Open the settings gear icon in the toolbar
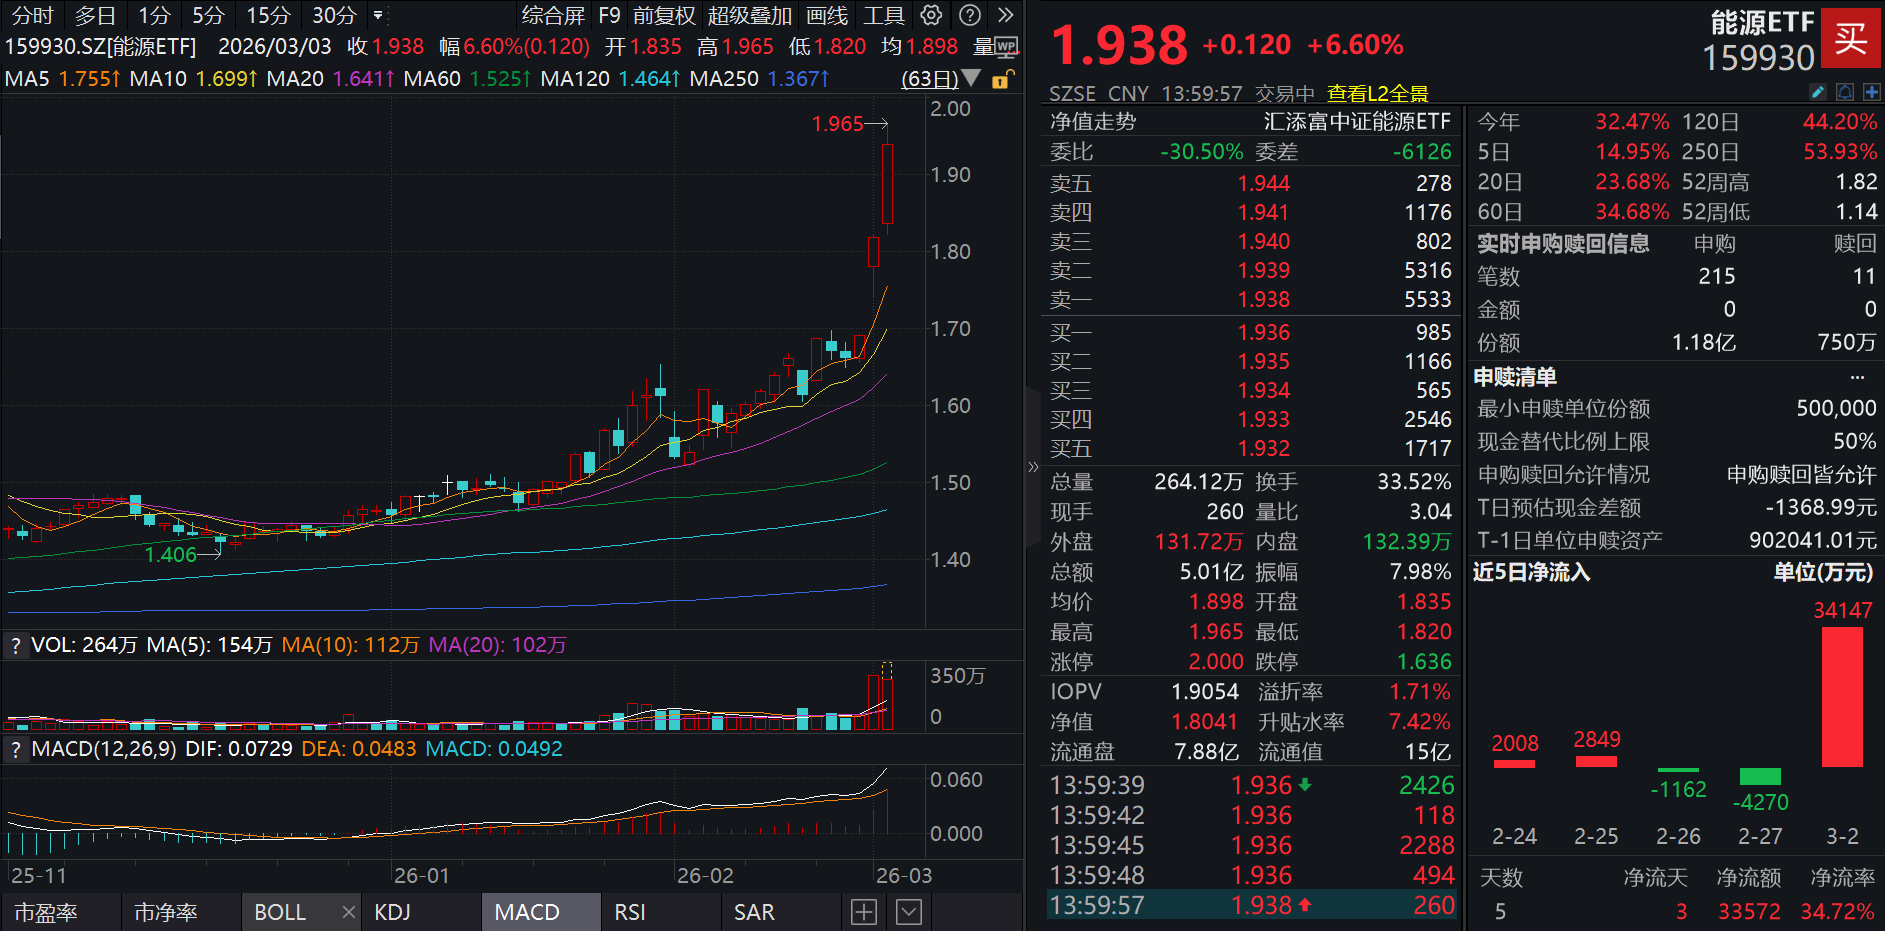 click(x=930, y=15)
